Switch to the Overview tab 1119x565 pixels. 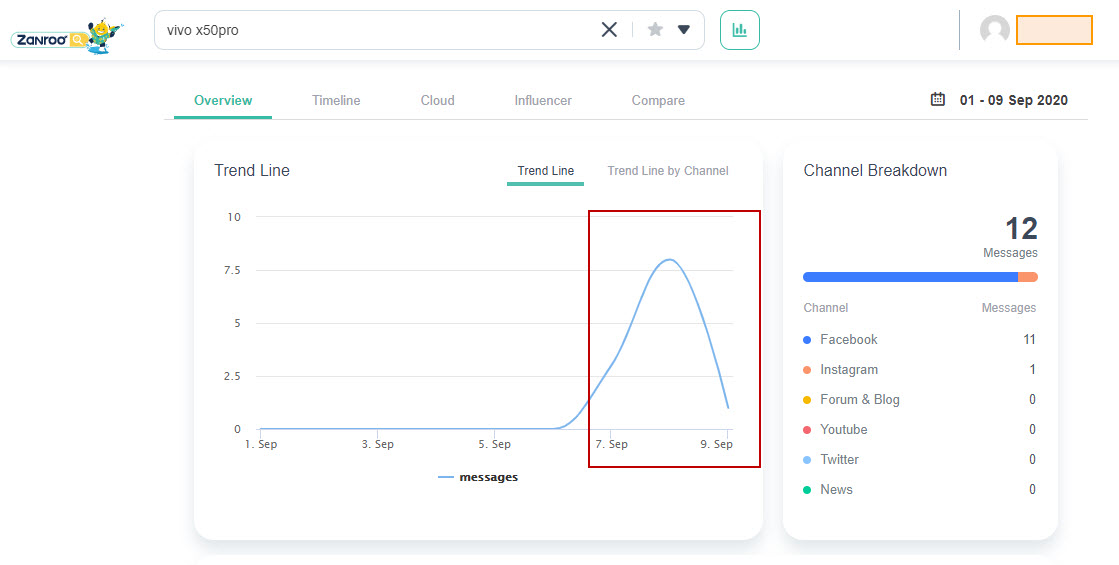[x=223, y=101]
